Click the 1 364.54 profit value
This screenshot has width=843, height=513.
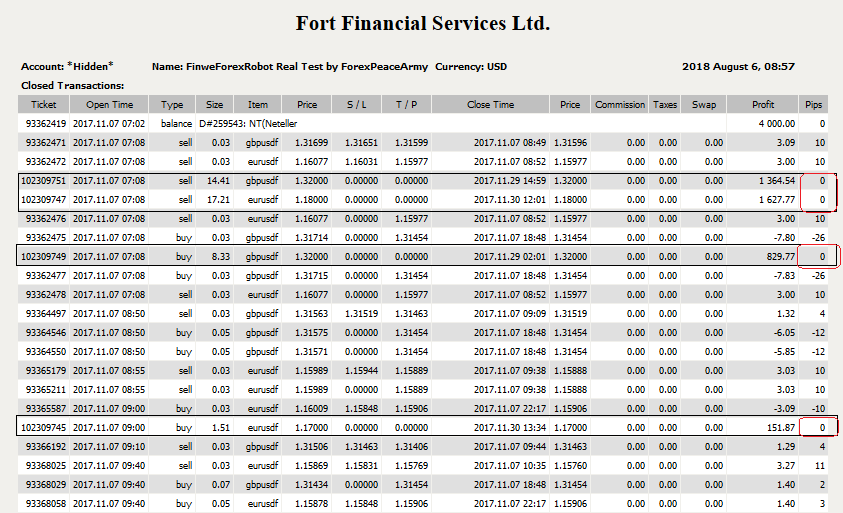coord(777,181)
